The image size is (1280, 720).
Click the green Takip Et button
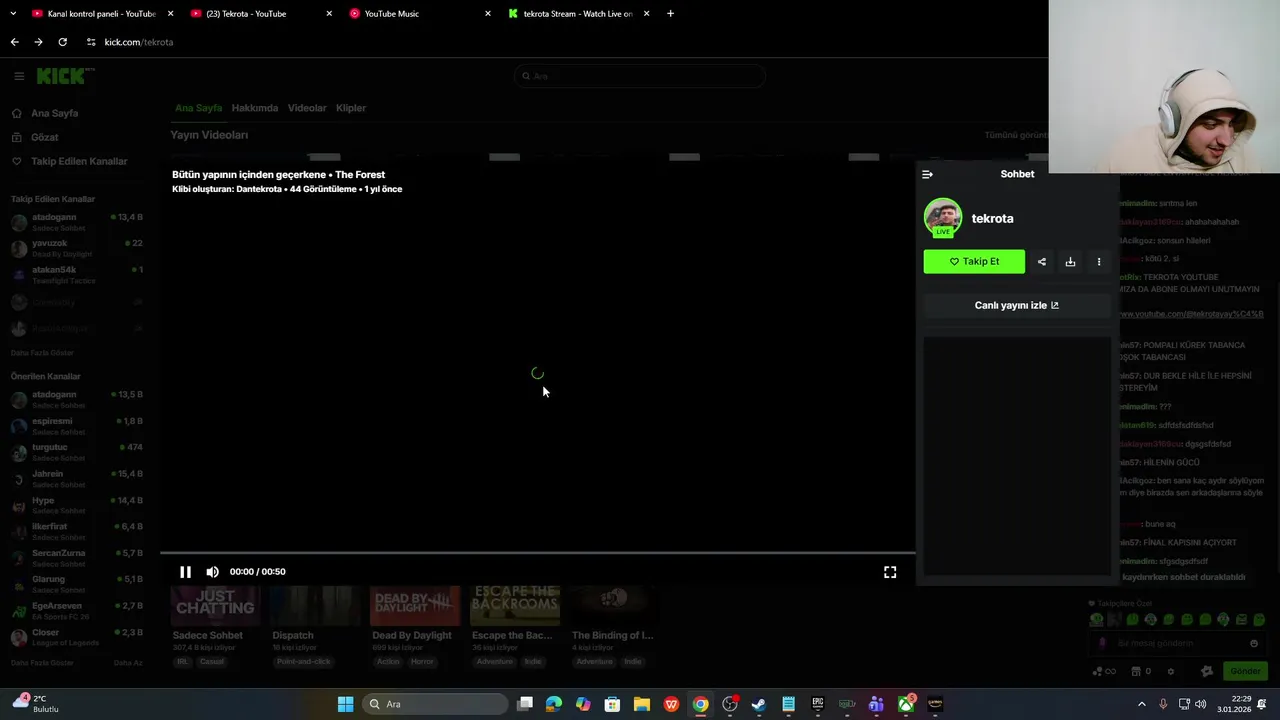[x=974, y=262]
